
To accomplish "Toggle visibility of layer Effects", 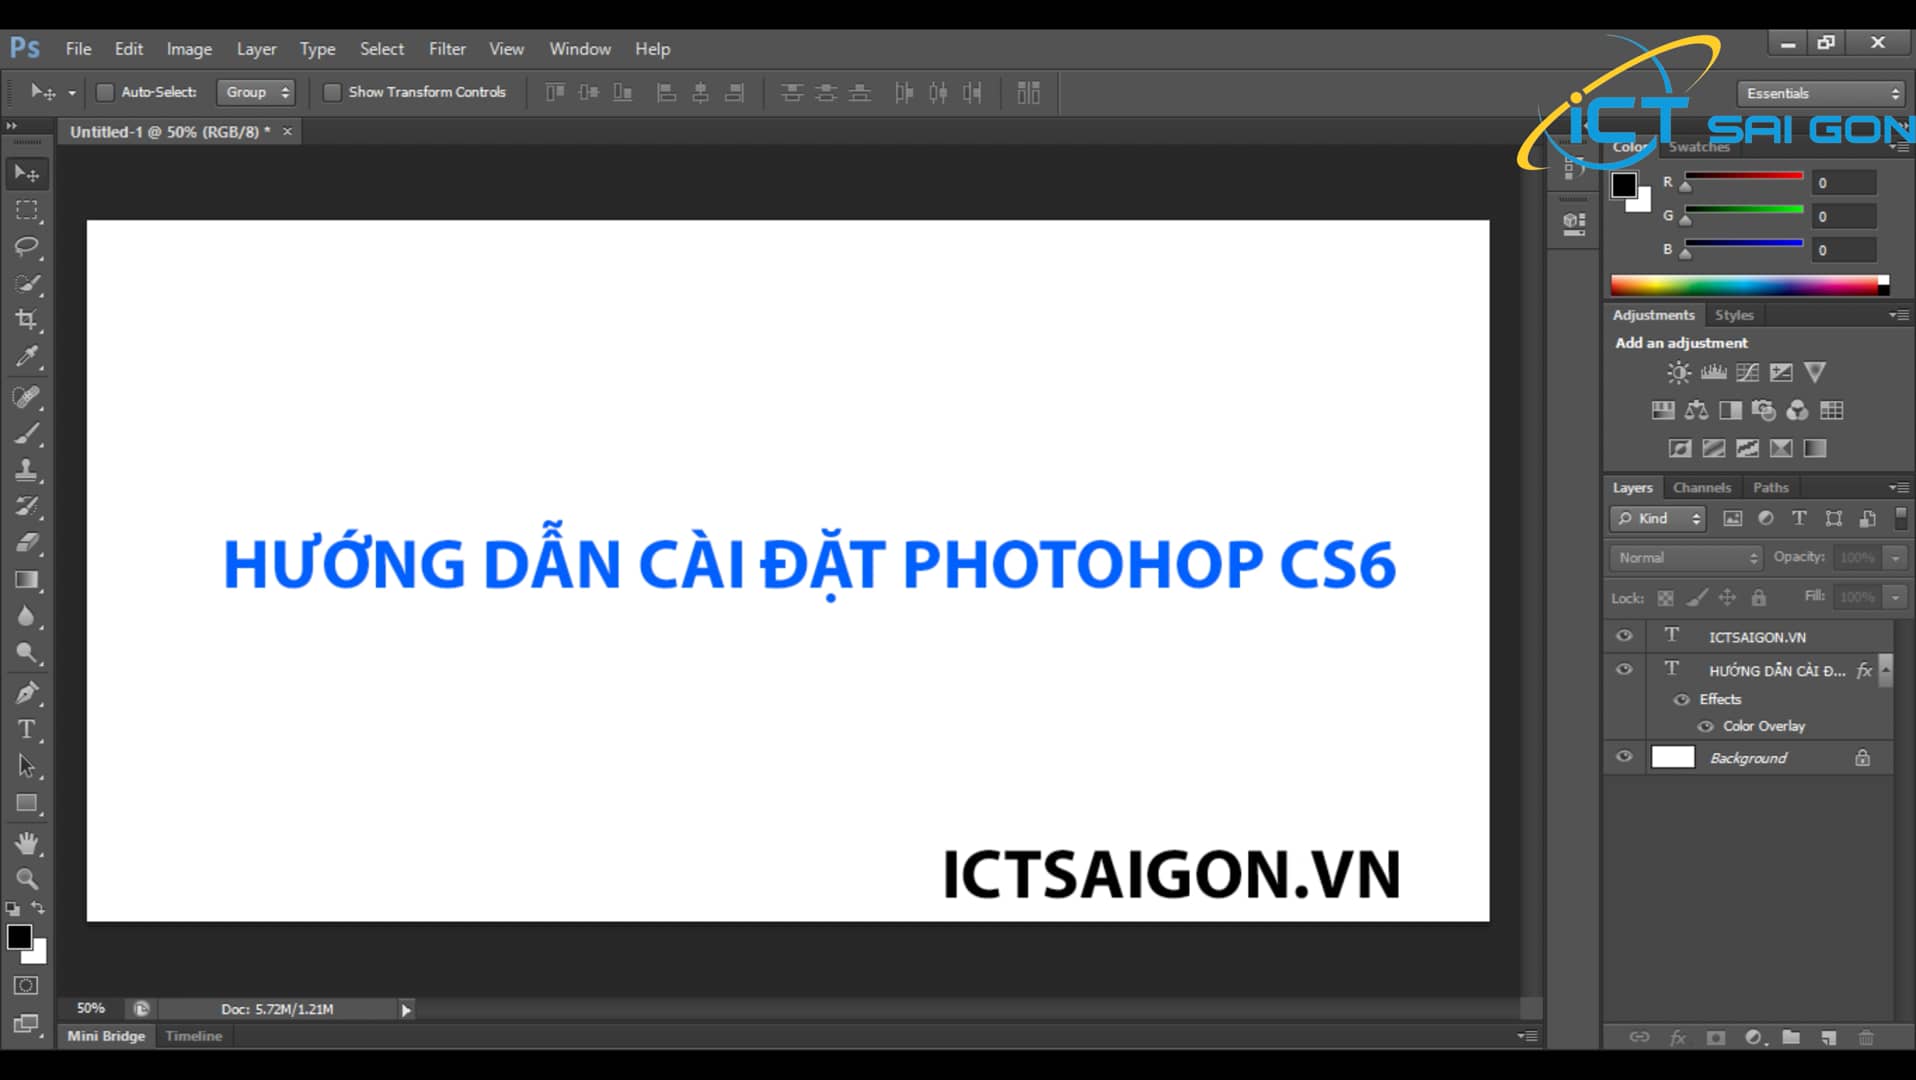I will click(1682, 700).
